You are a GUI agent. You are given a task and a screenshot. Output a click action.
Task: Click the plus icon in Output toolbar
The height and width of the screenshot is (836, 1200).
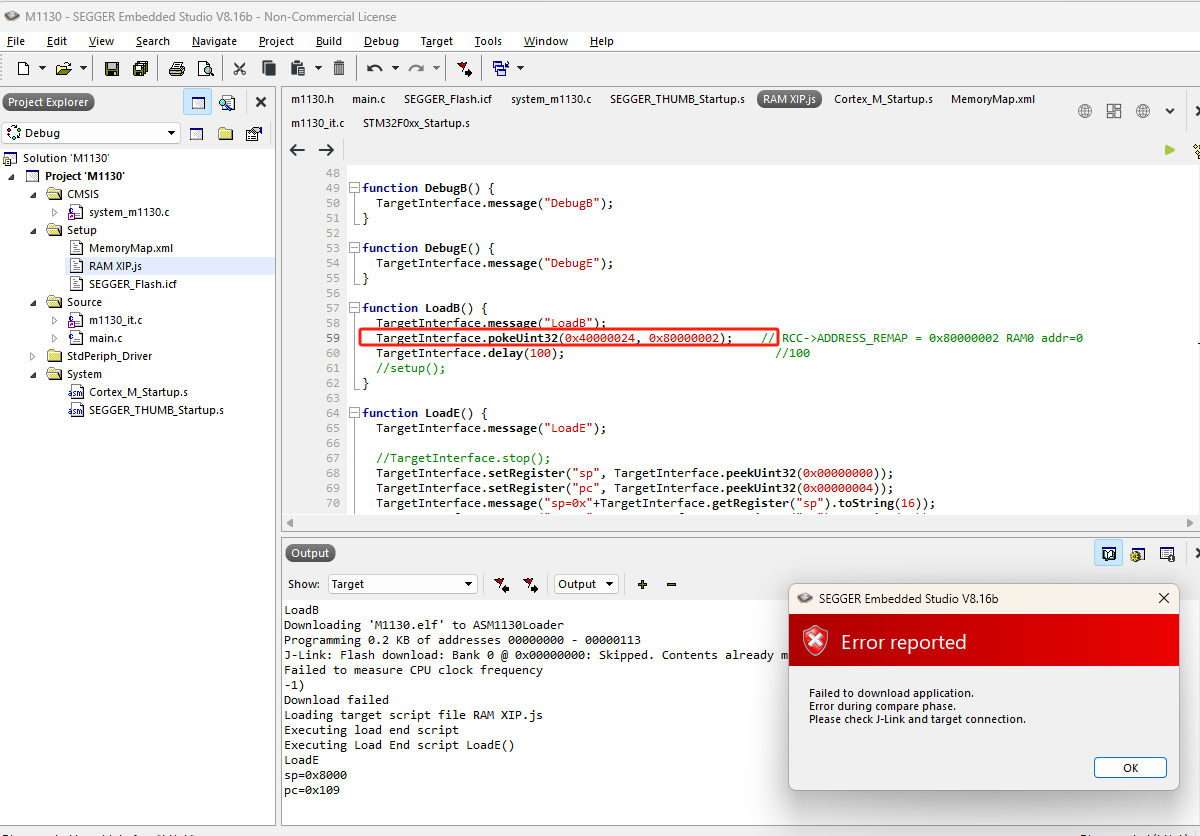(x=642, y=584)
